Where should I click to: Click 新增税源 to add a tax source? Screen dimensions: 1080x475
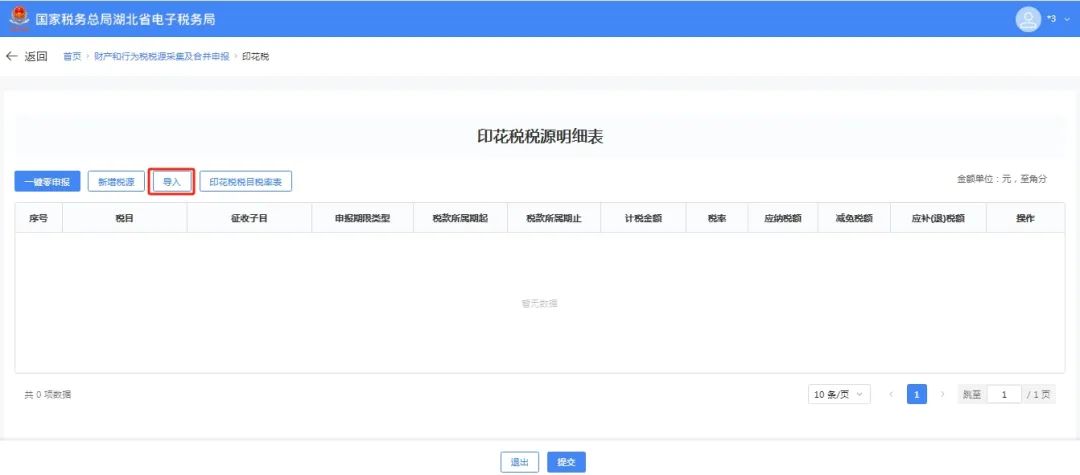[114, 182]
